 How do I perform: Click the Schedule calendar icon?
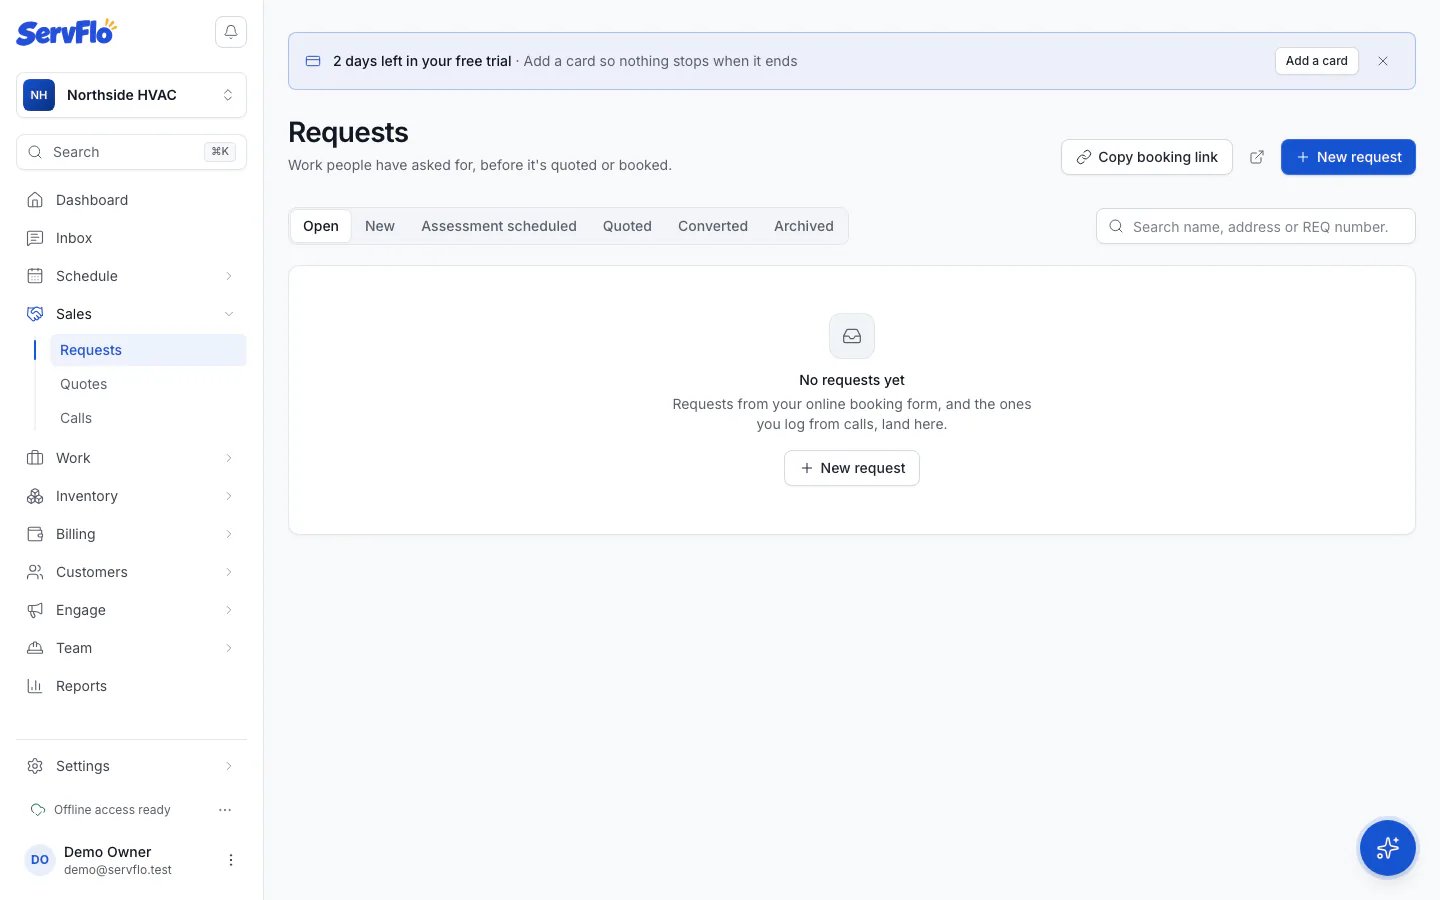pos(35,276)
